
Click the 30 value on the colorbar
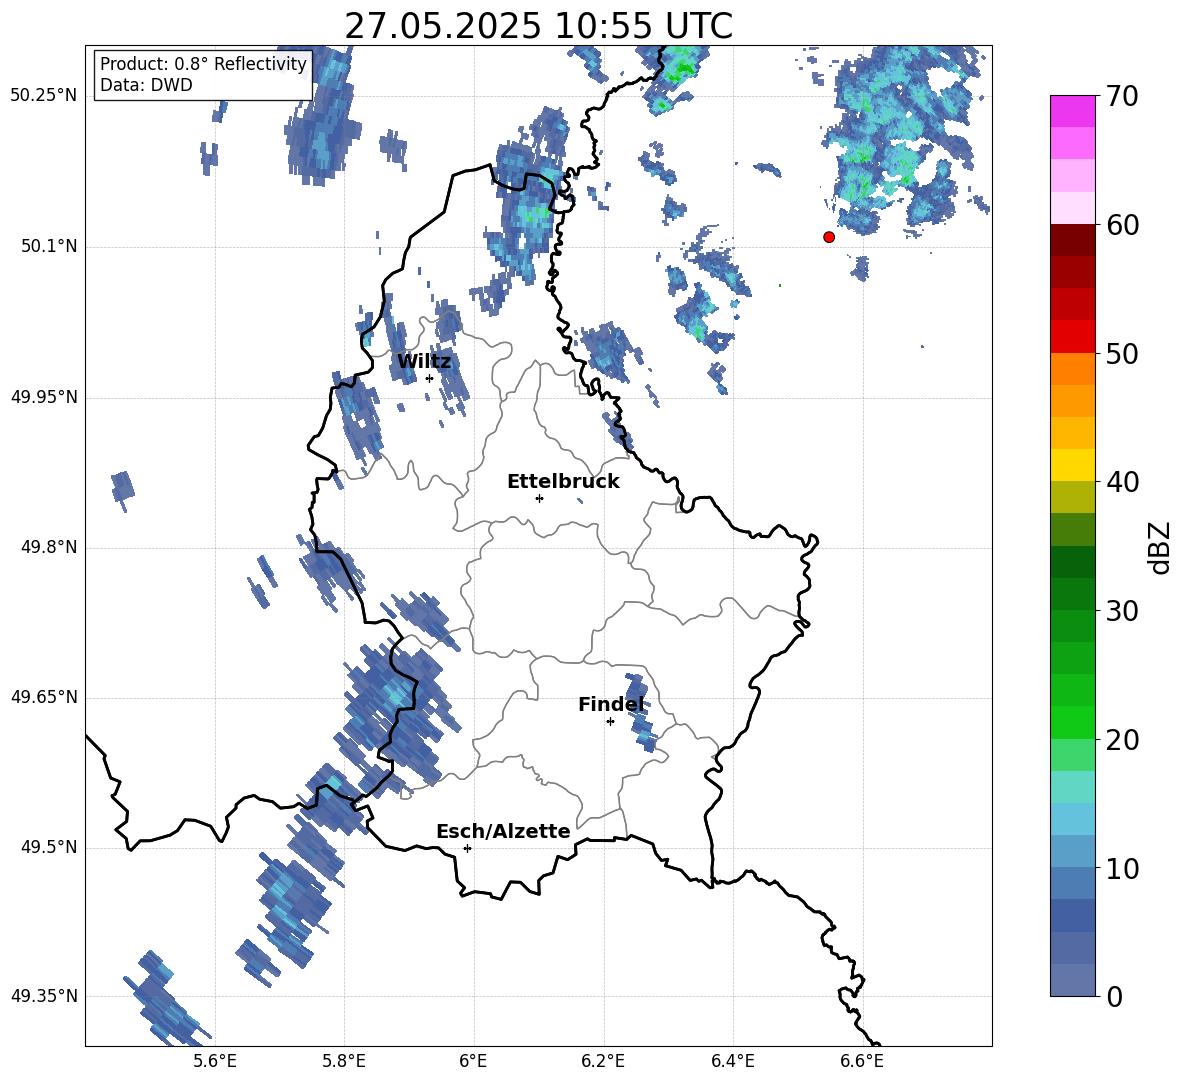coord(1122,611)
